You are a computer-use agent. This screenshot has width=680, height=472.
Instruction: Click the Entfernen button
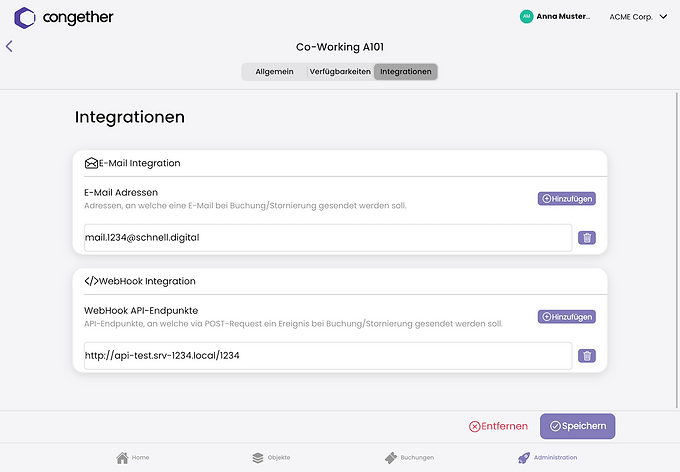click(x=498, y=426)
